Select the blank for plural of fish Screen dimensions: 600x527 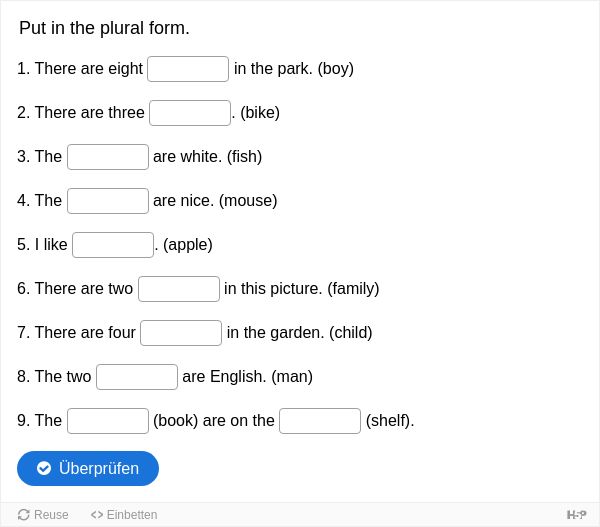pos(108,157)
